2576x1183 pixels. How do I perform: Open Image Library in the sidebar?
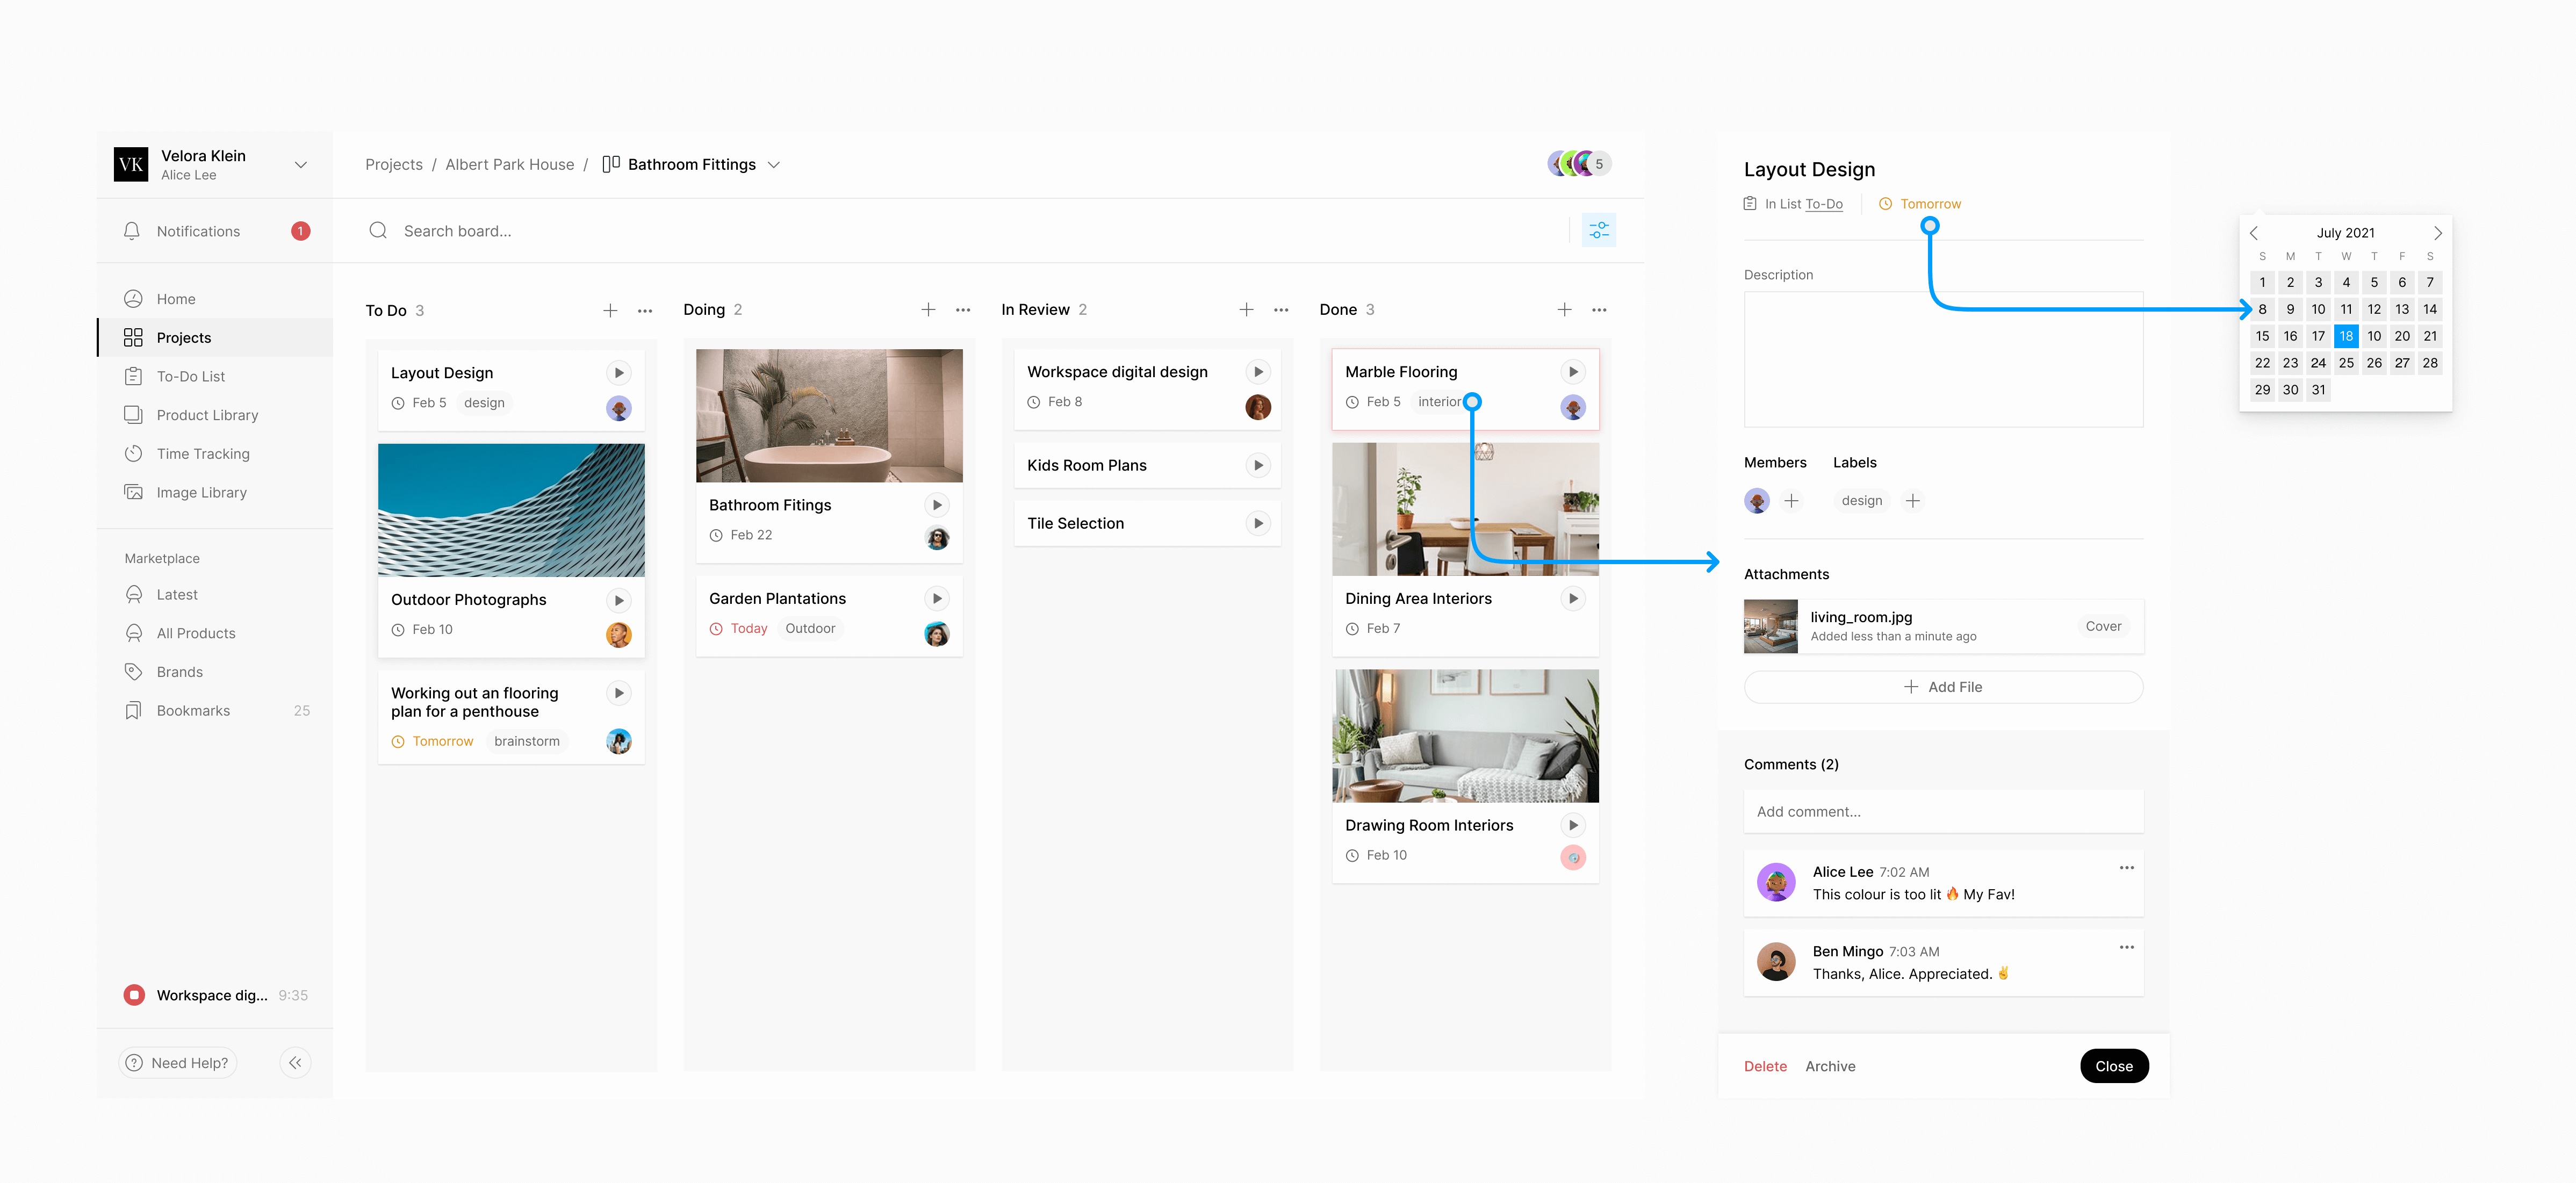tap(215, 492)
